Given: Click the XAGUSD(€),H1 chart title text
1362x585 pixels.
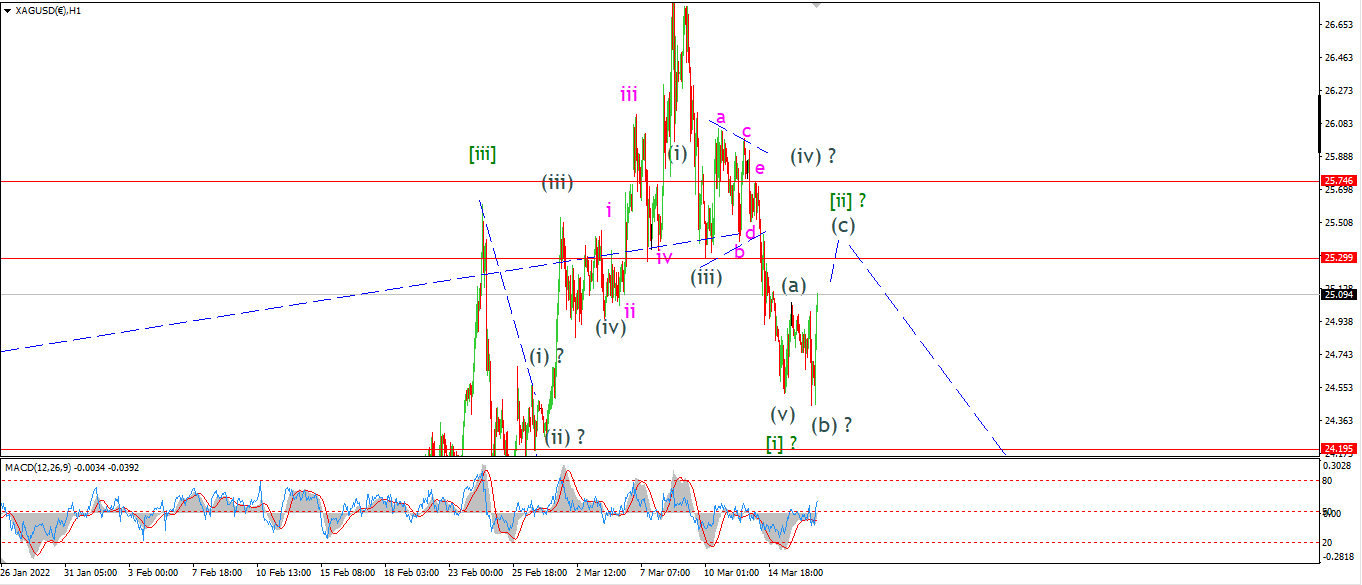Looking at the screenshot, I should (48, 10).
